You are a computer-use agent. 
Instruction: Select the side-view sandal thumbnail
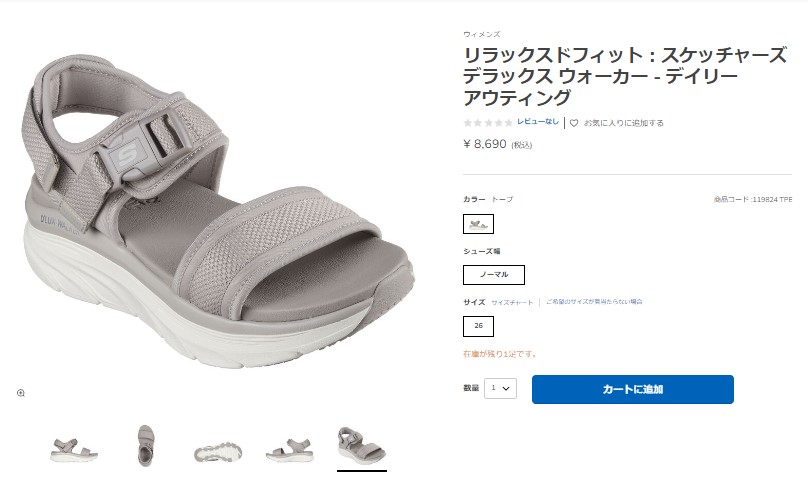click(74, 450)
